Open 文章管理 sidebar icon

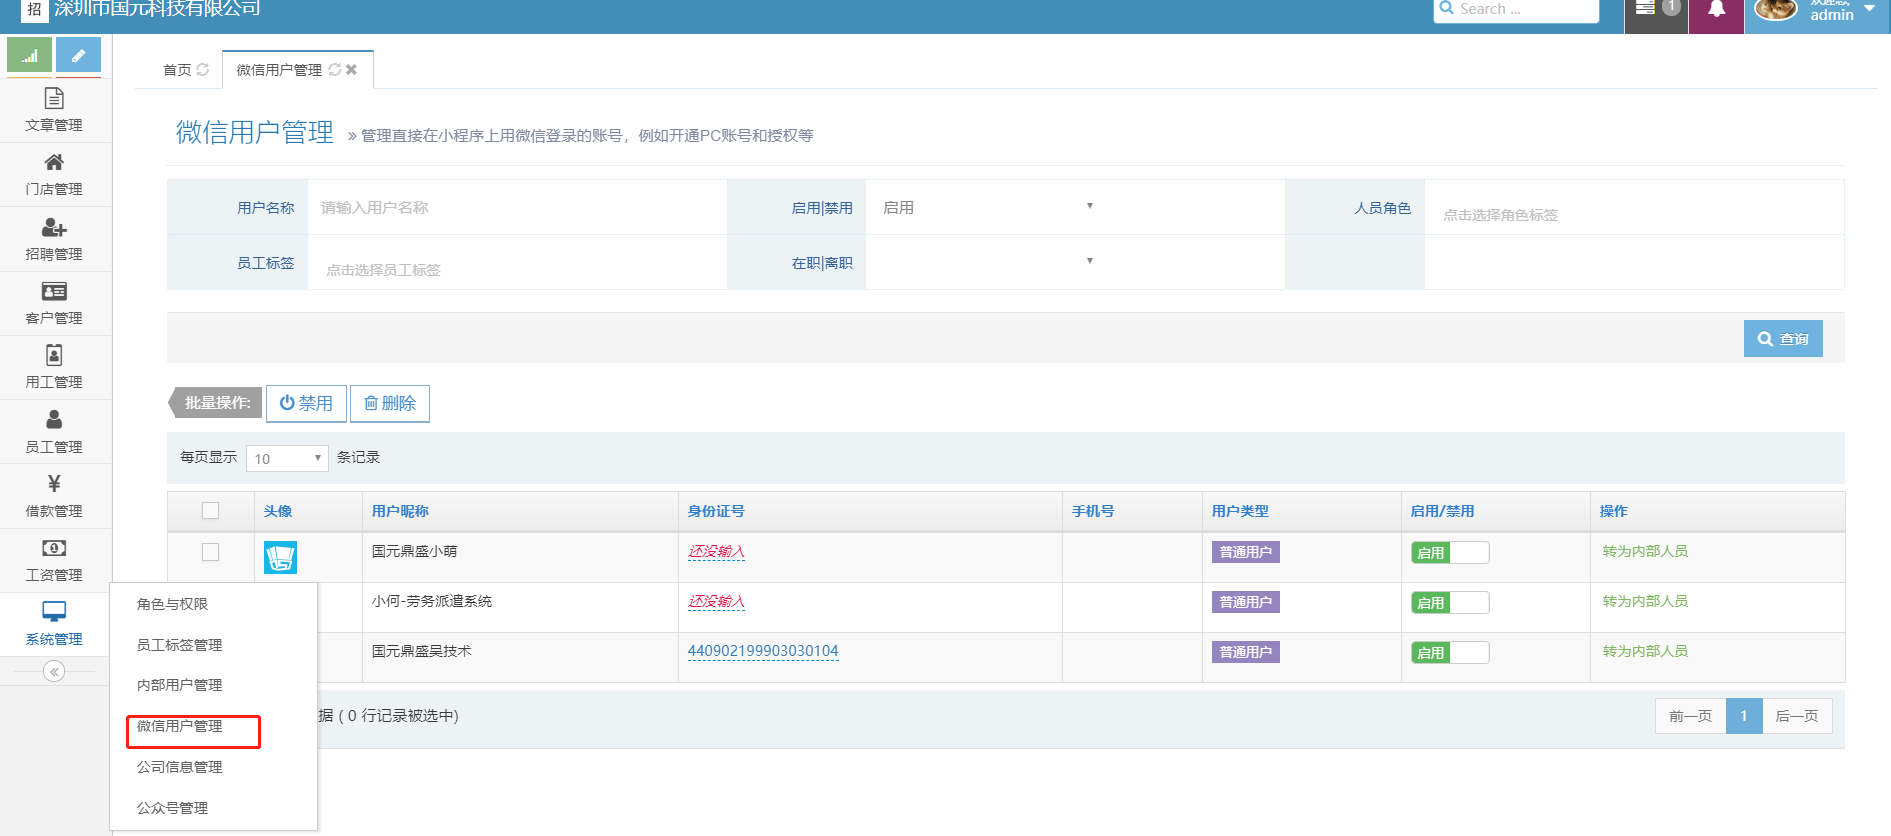pyautogui.click(x=54, y=99)
